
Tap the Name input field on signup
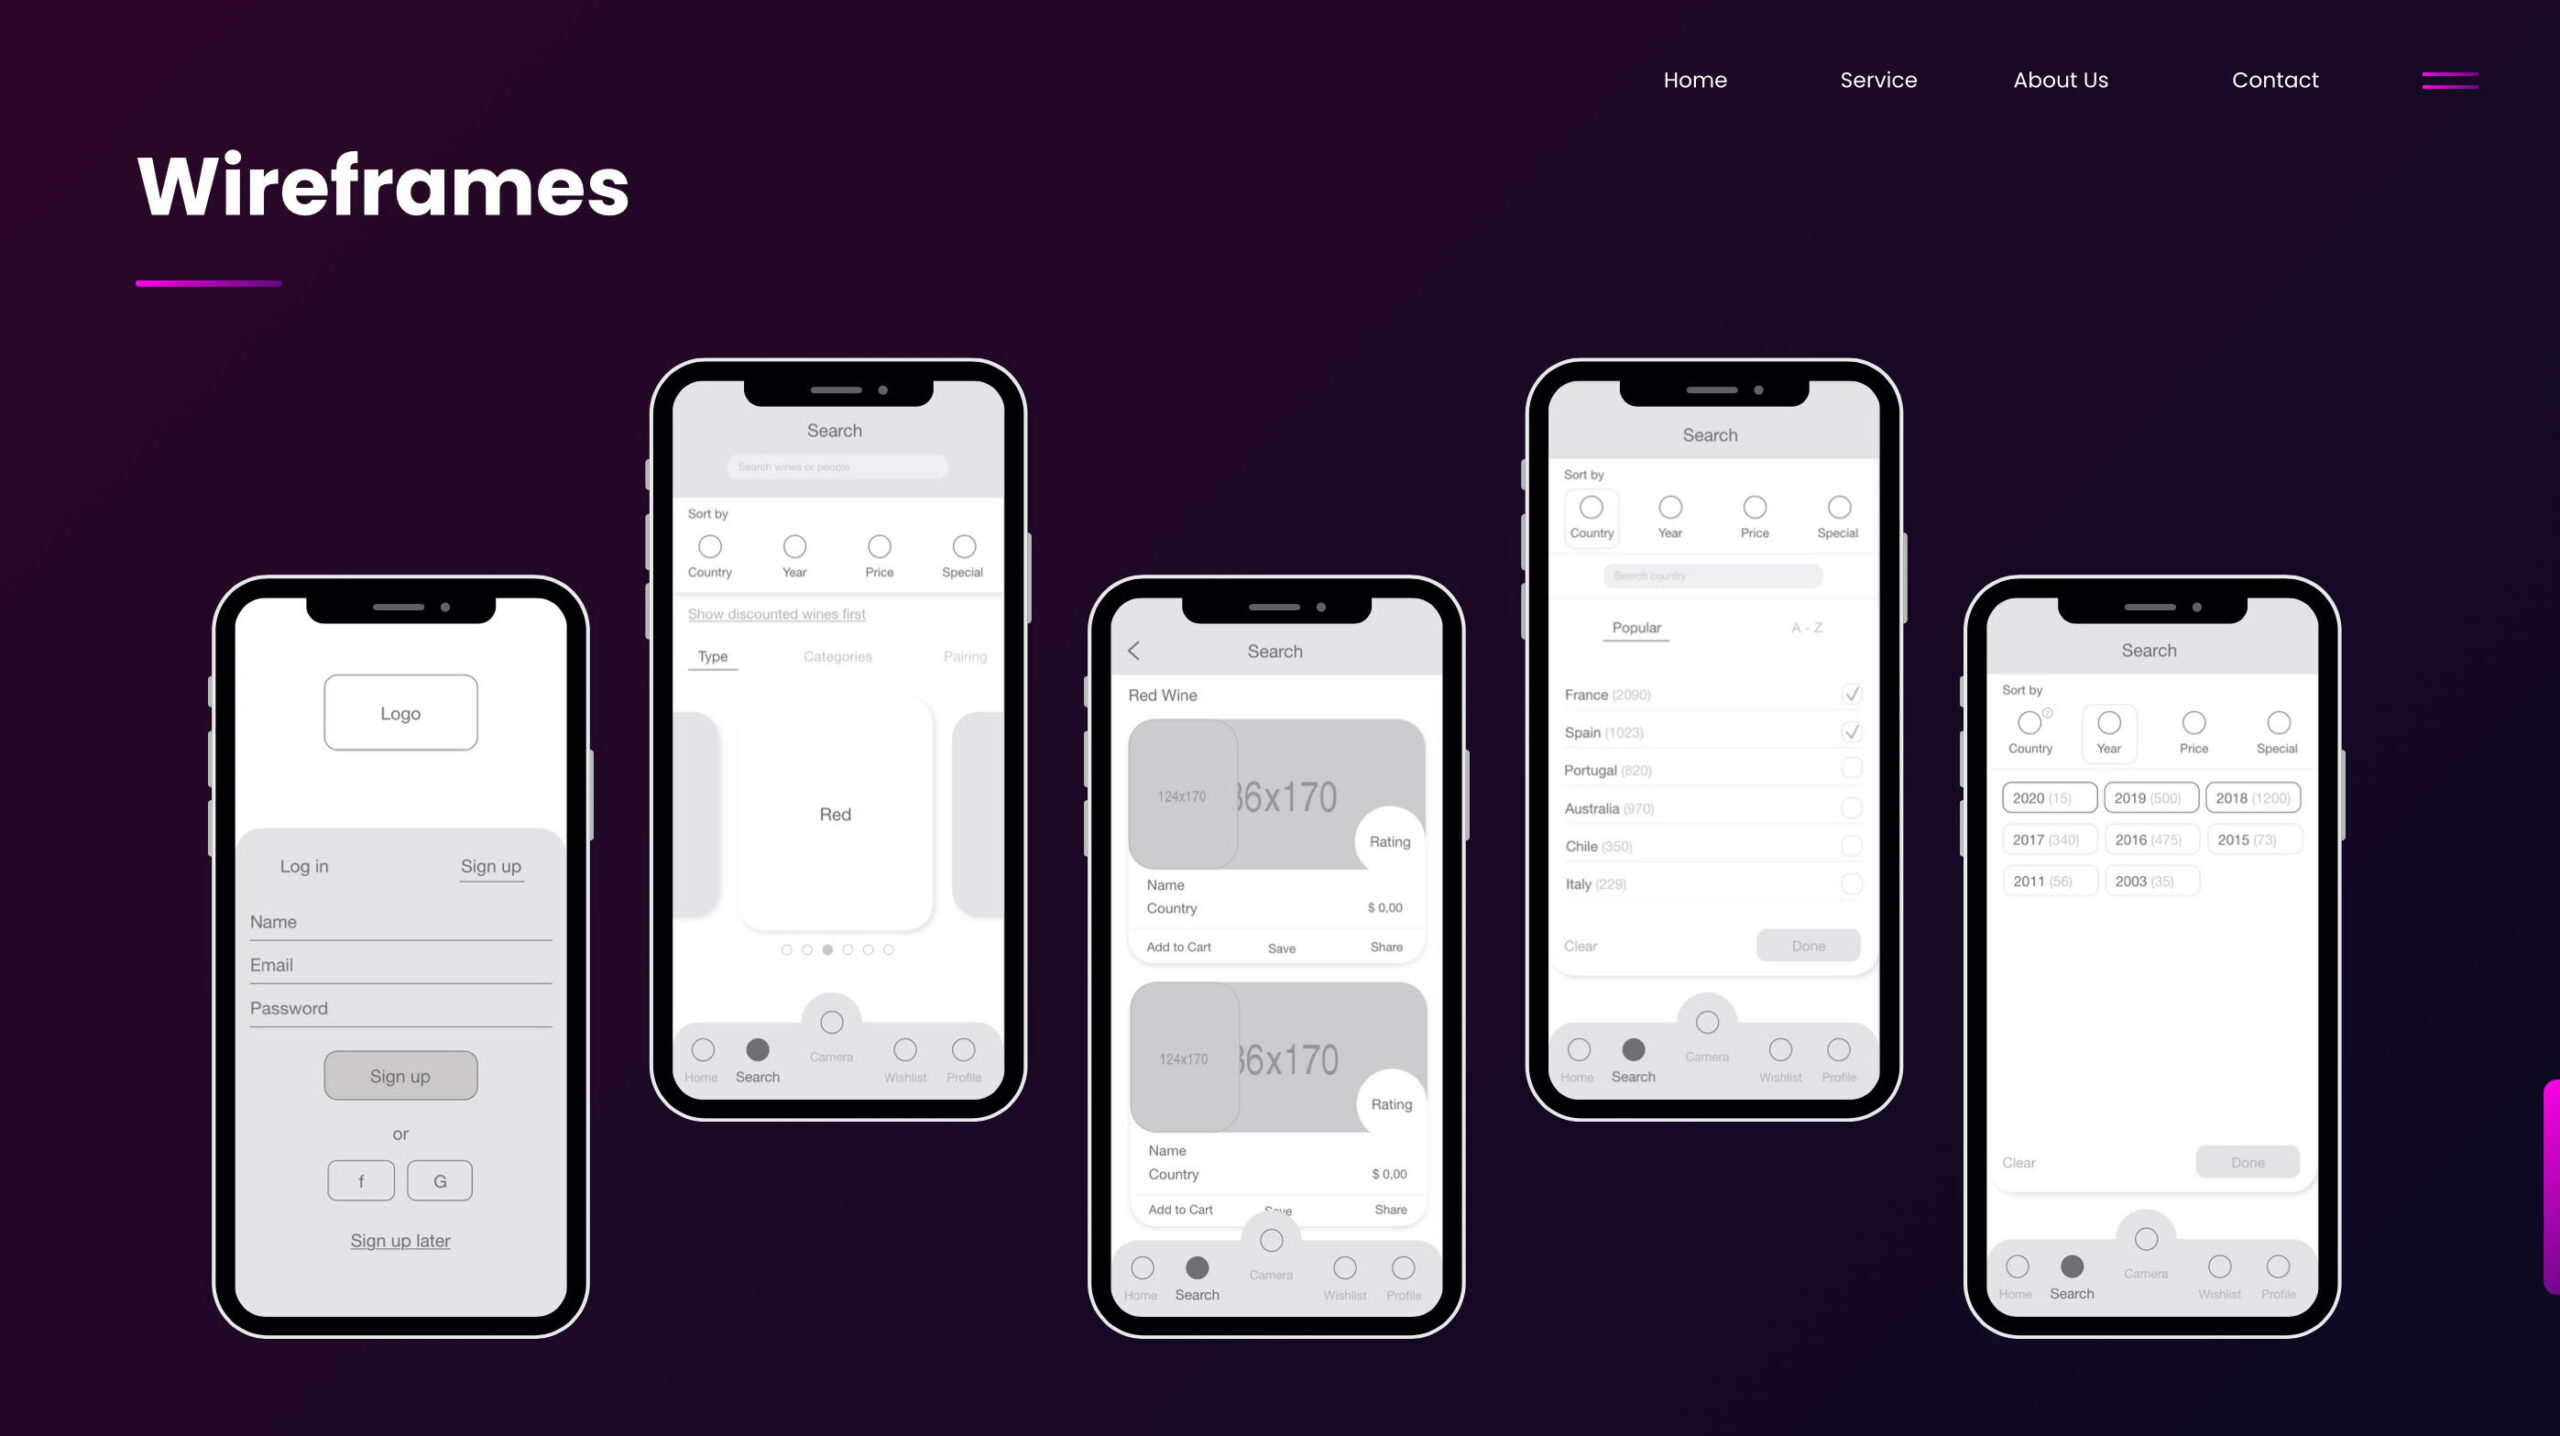tap(399, 921)
